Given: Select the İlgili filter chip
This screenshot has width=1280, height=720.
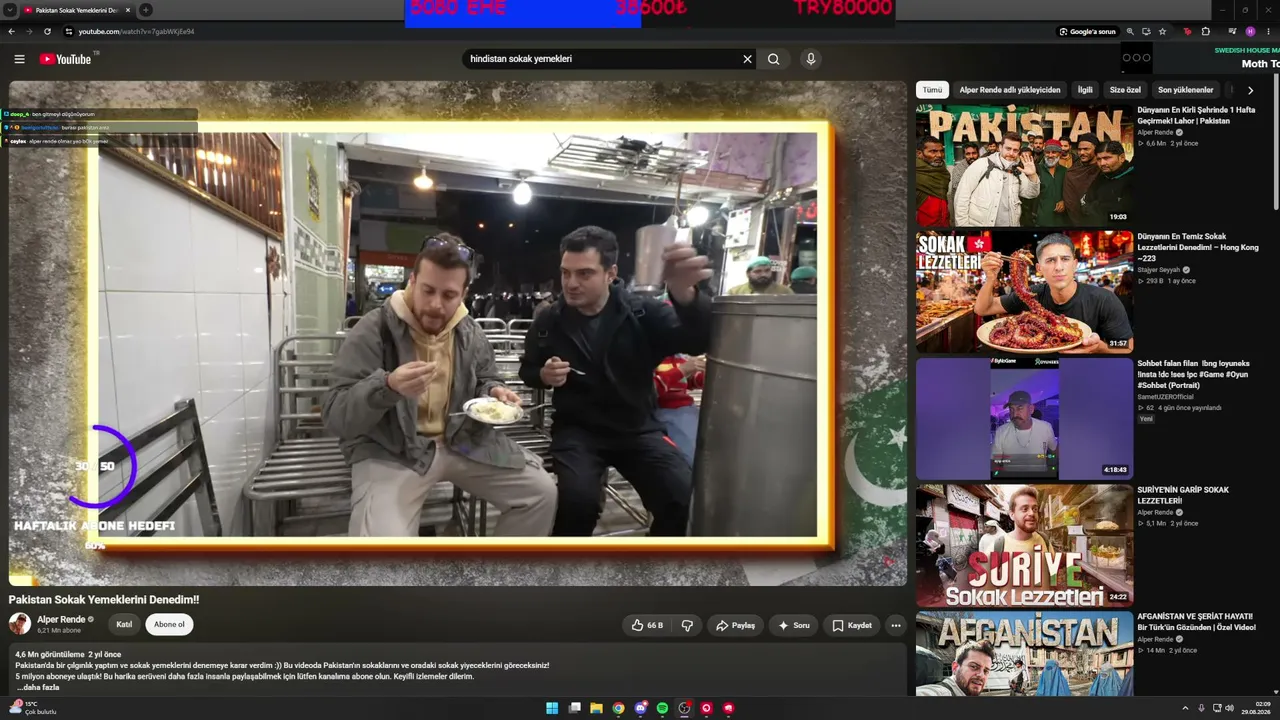Looking at the screenshot, I should (1085, 90).
